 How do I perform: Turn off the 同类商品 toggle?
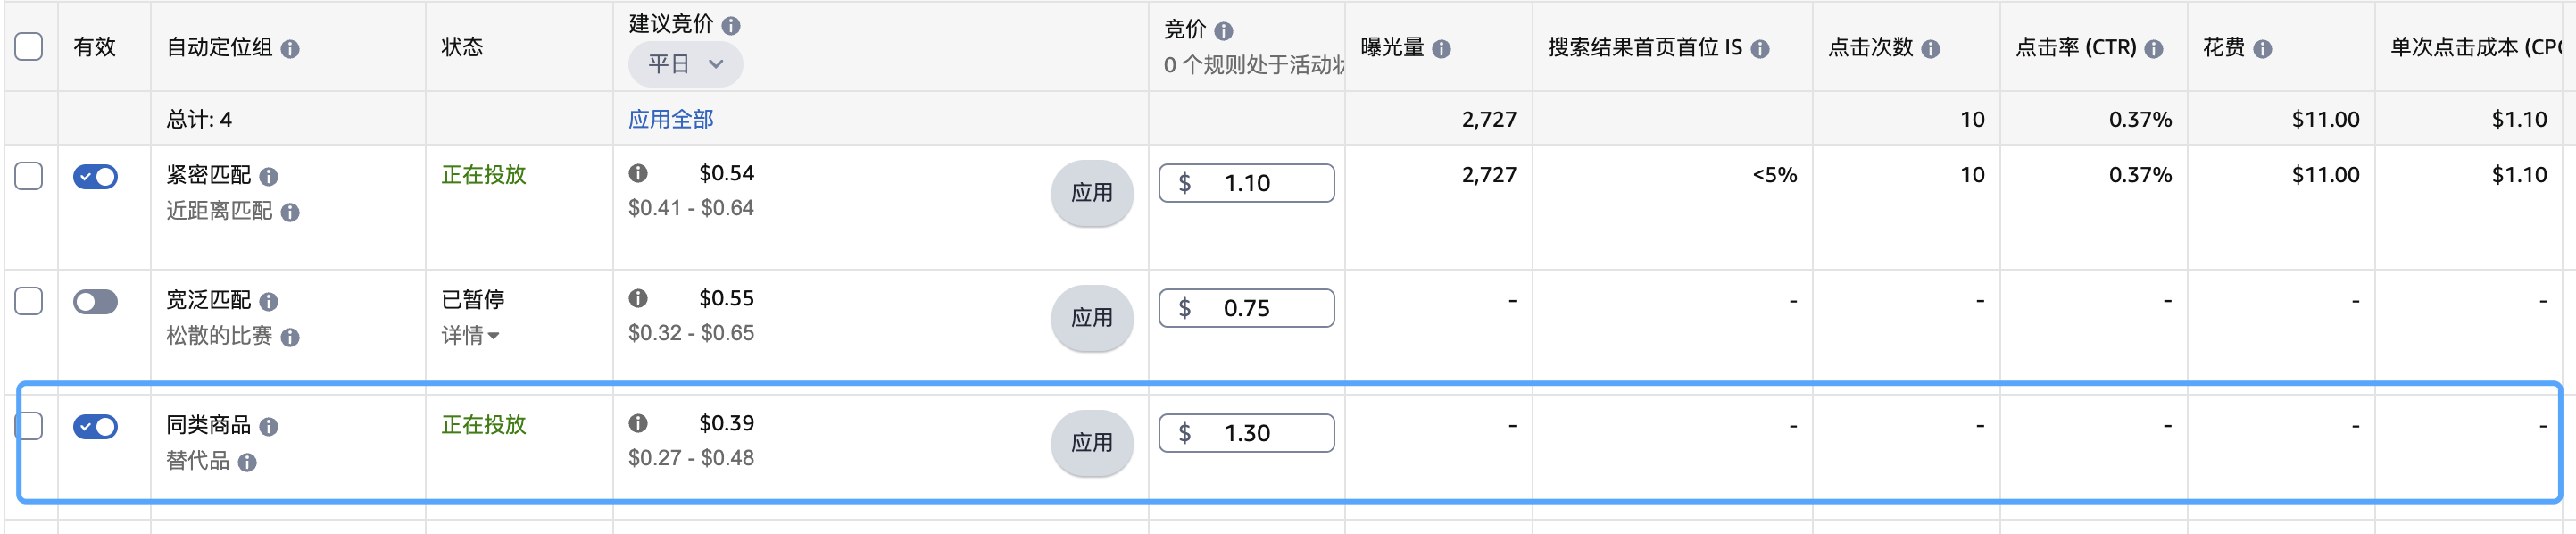(x=95, y=426)
